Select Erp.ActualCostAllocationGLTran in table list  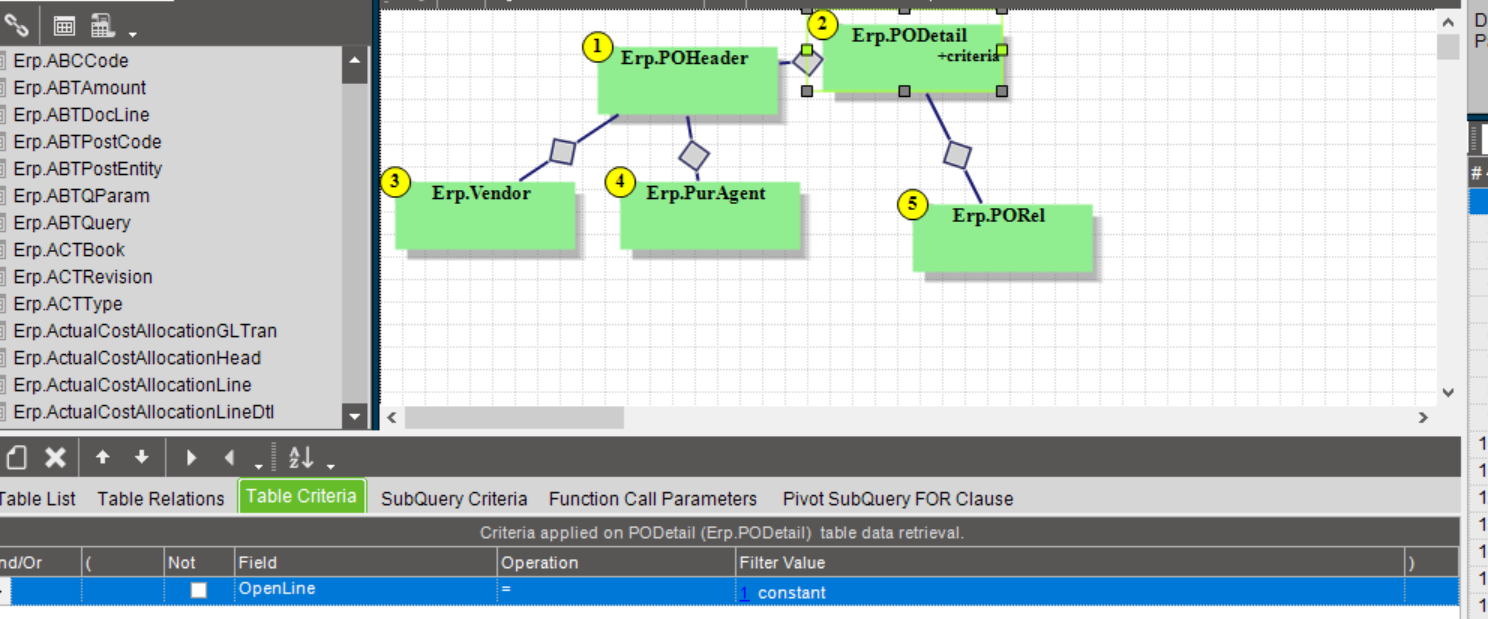click(145, 331)
